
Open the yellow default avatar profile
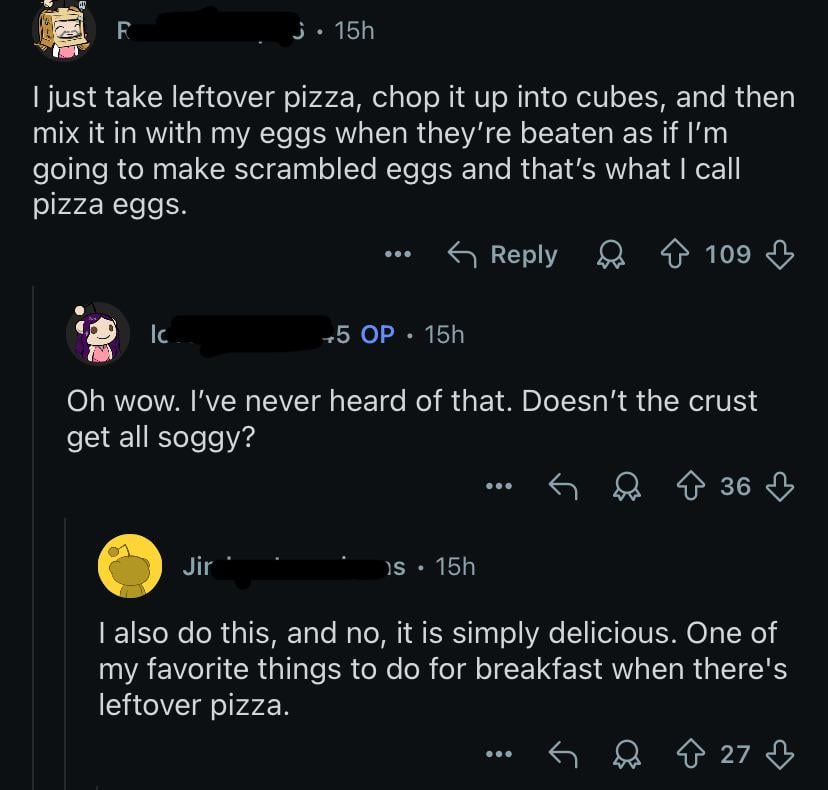coord(130,567)
